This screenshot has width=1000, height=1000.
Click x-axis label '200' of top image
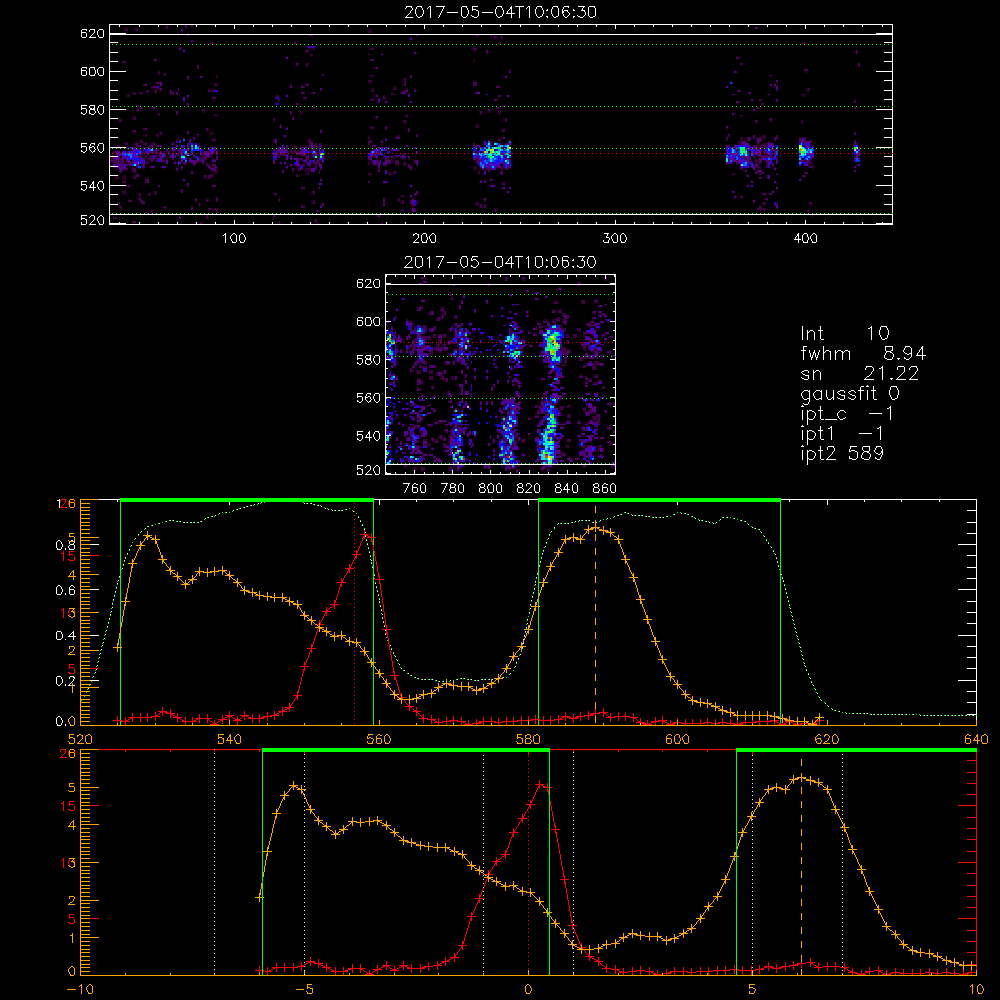424,239
